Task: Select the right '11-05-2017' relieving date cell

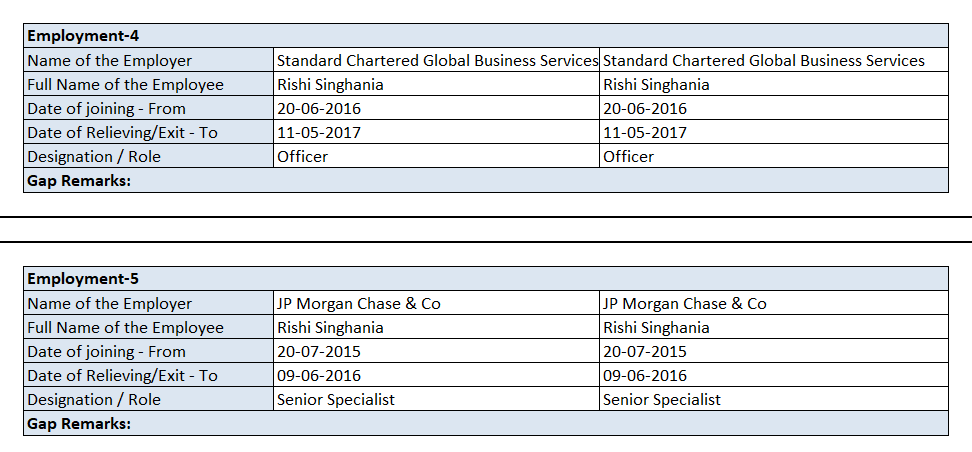Action: pos(645,132)
